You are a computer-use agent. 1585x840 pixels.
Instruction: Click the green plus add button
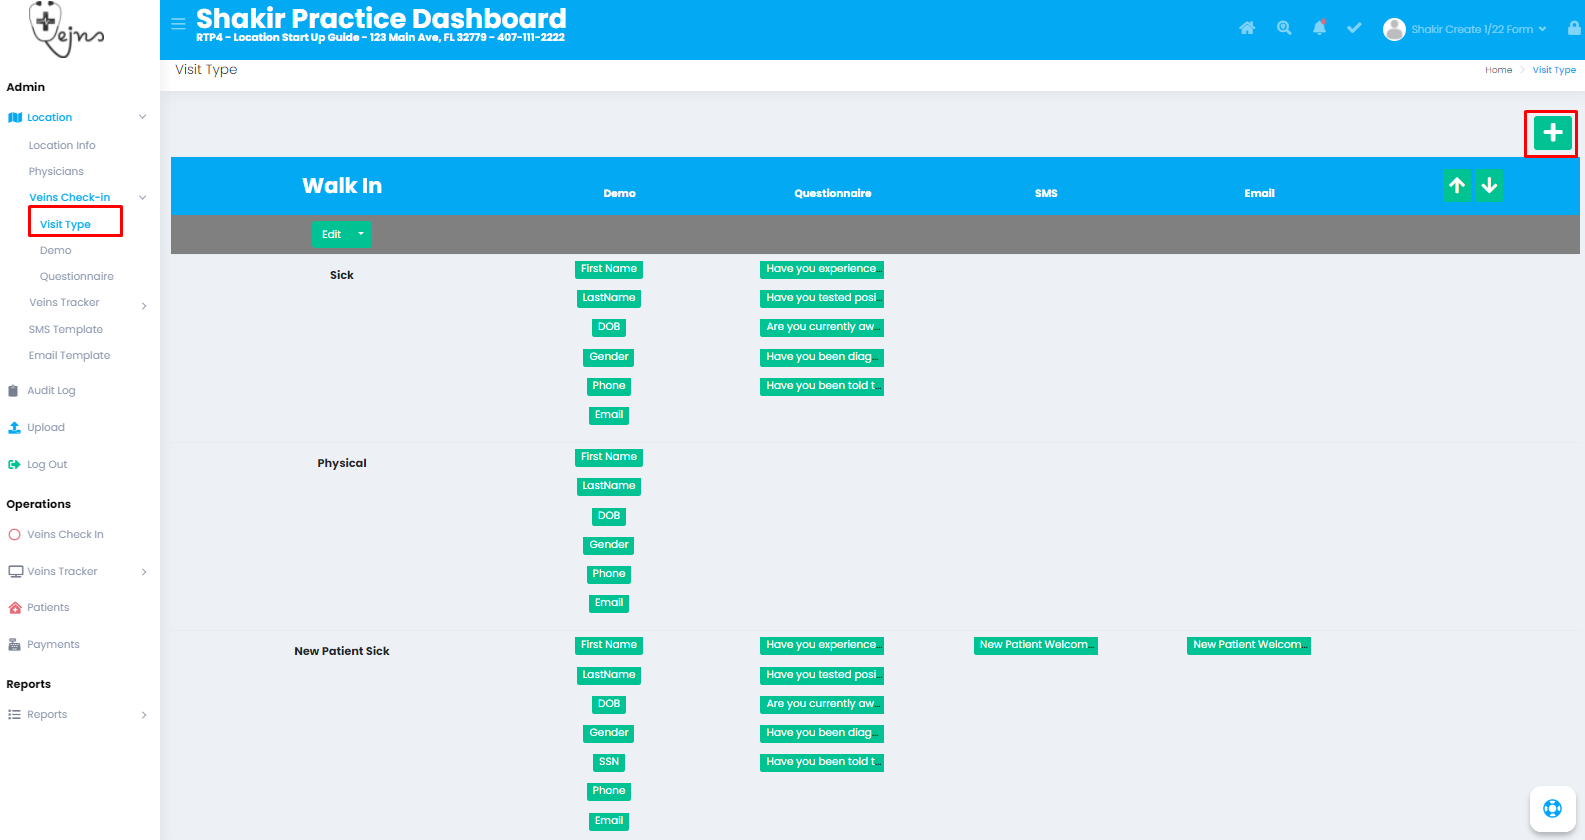[1552, 133]
